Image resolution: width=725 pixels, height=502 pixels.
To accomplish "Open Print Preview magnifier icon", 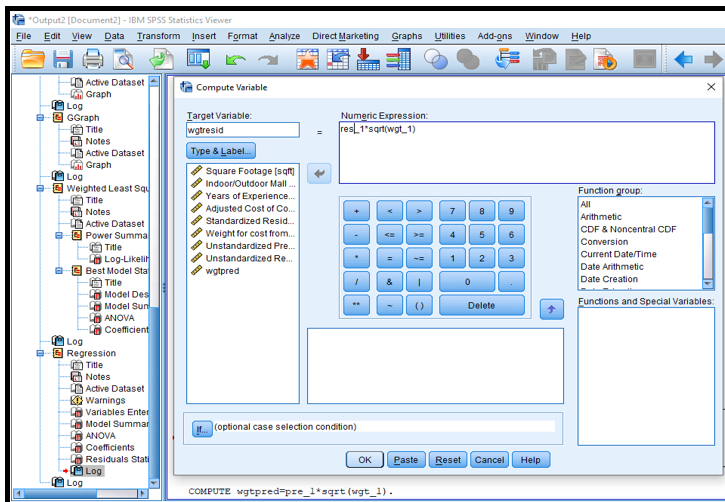I will point(123,59).
